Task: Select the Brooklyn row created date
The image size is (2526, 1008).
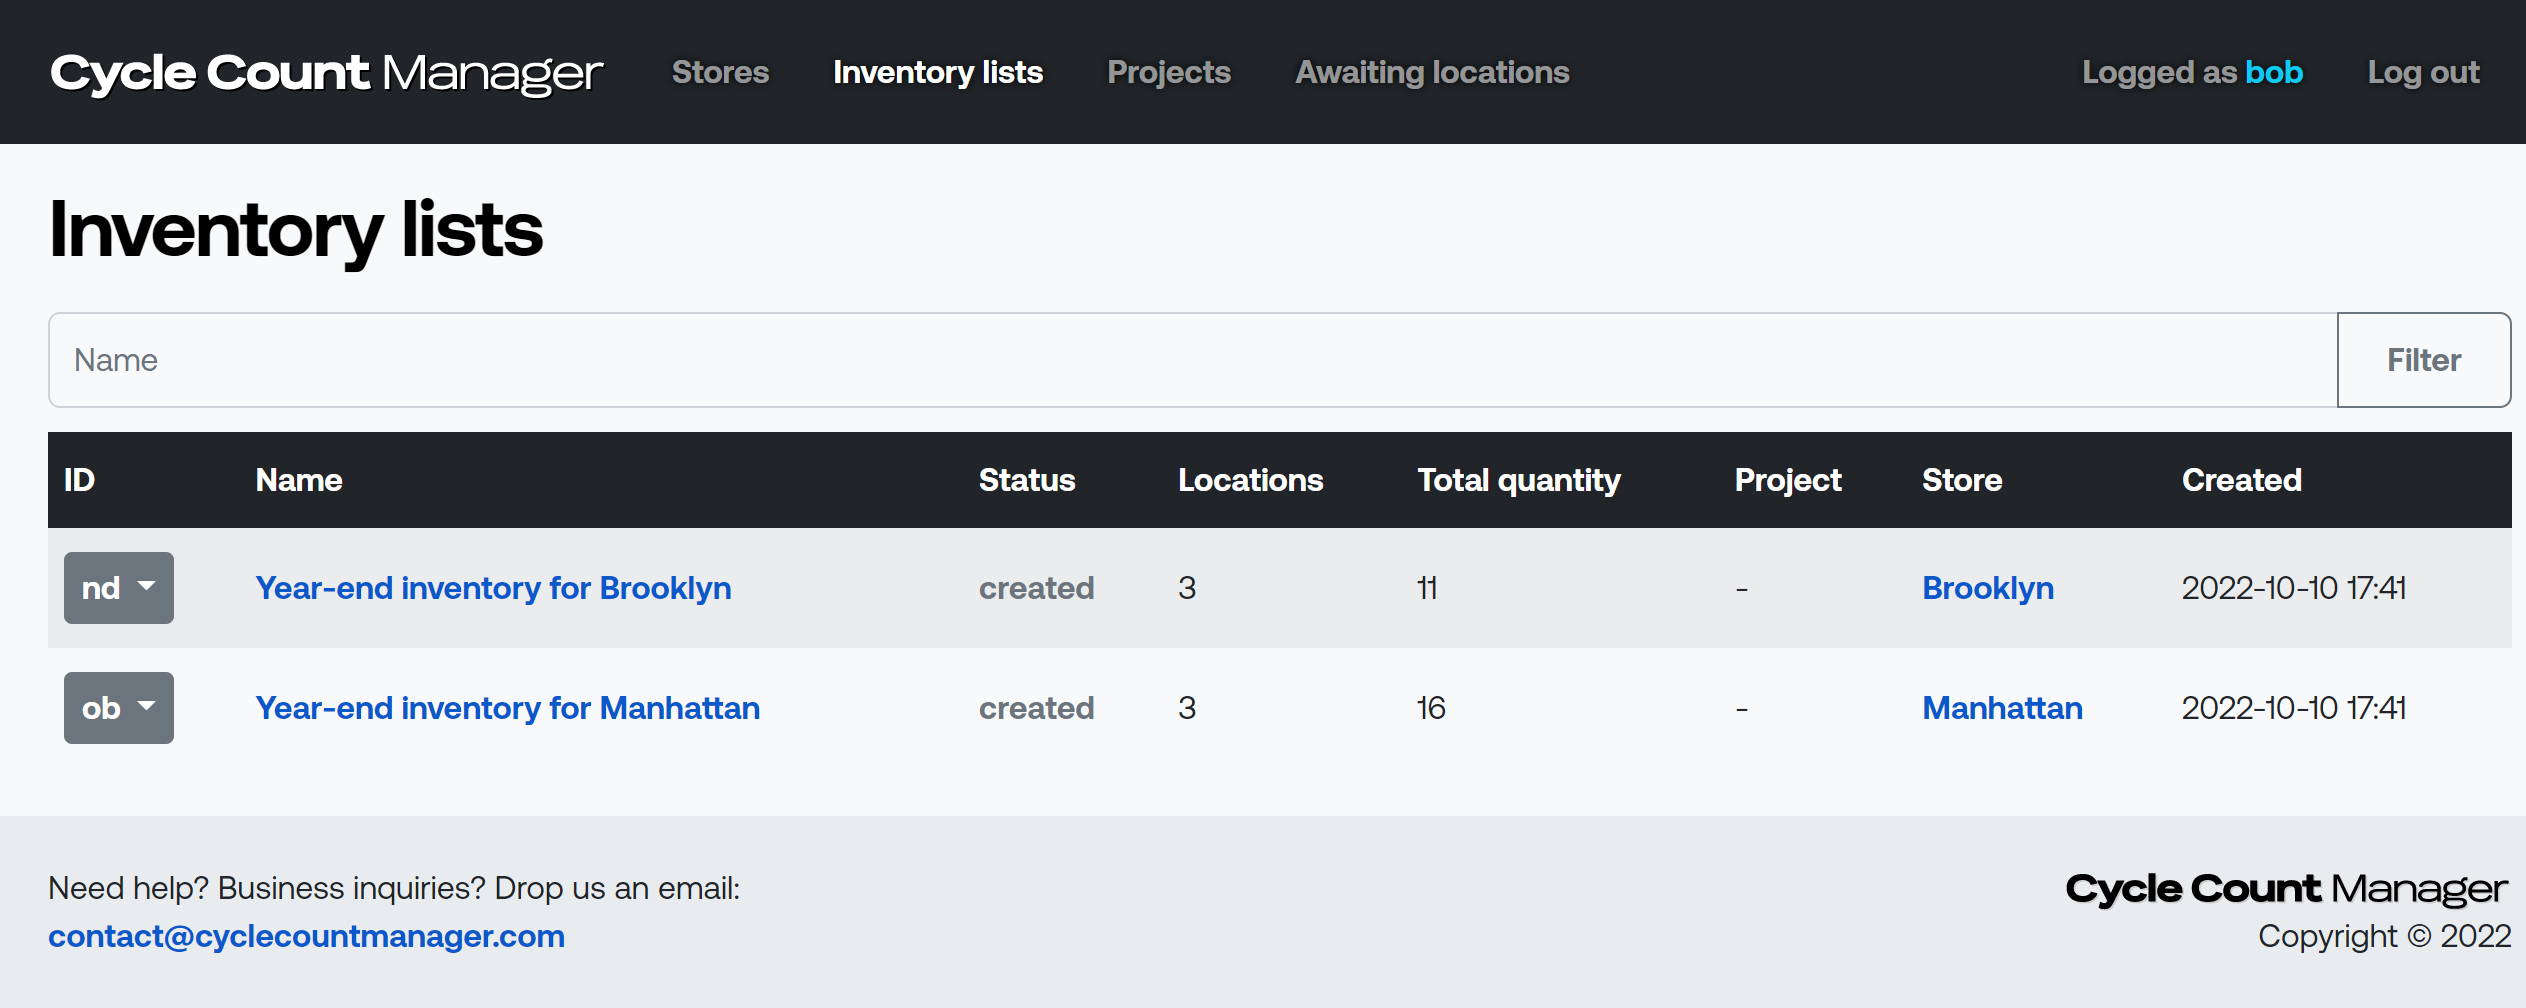Action: point(2294,588)
